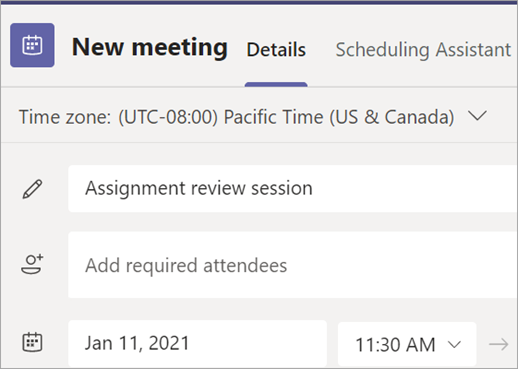Open the chevron beside 11:30 AM
The image size is (518, 369).
pos(454,344)
